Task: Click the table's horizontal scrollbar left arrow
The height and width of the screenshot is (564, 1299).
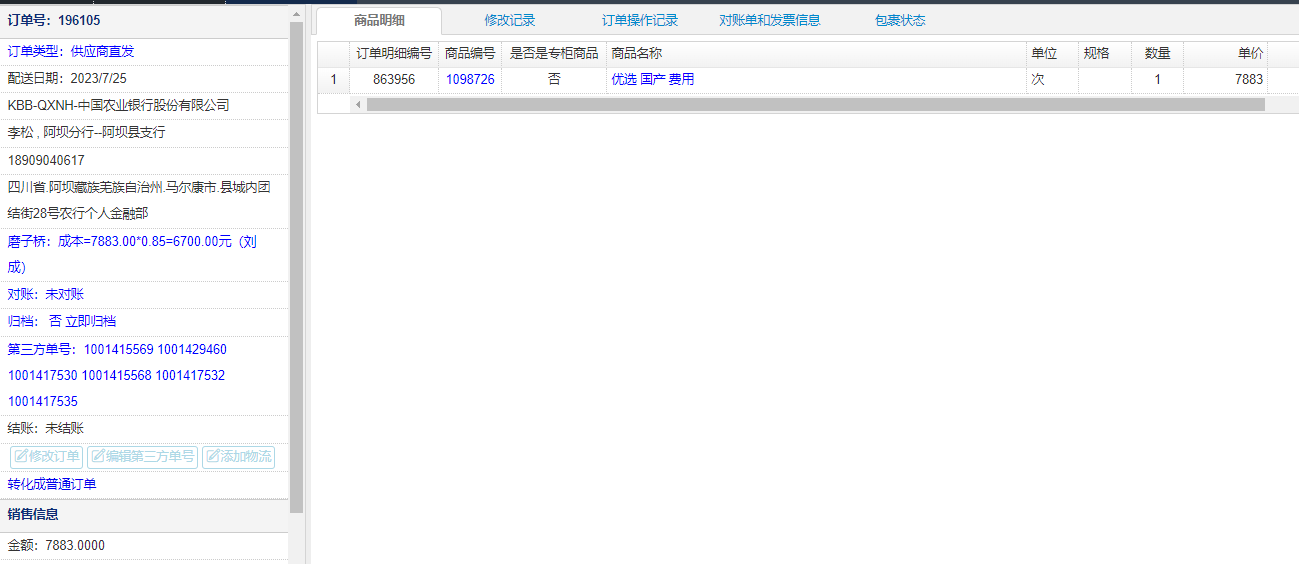Action: click(358, 104)
